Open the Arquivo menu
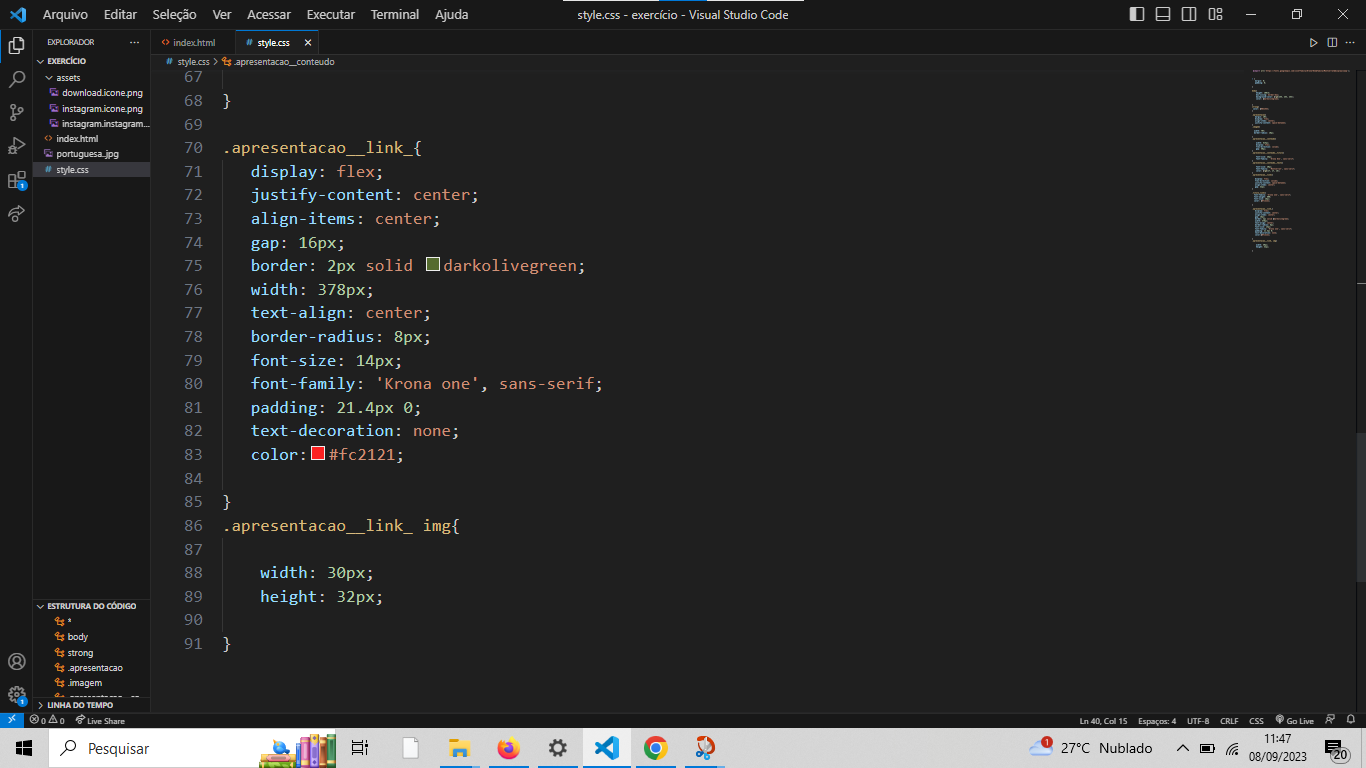Screen dimensions: 1366x768 (x=65, y=15)
